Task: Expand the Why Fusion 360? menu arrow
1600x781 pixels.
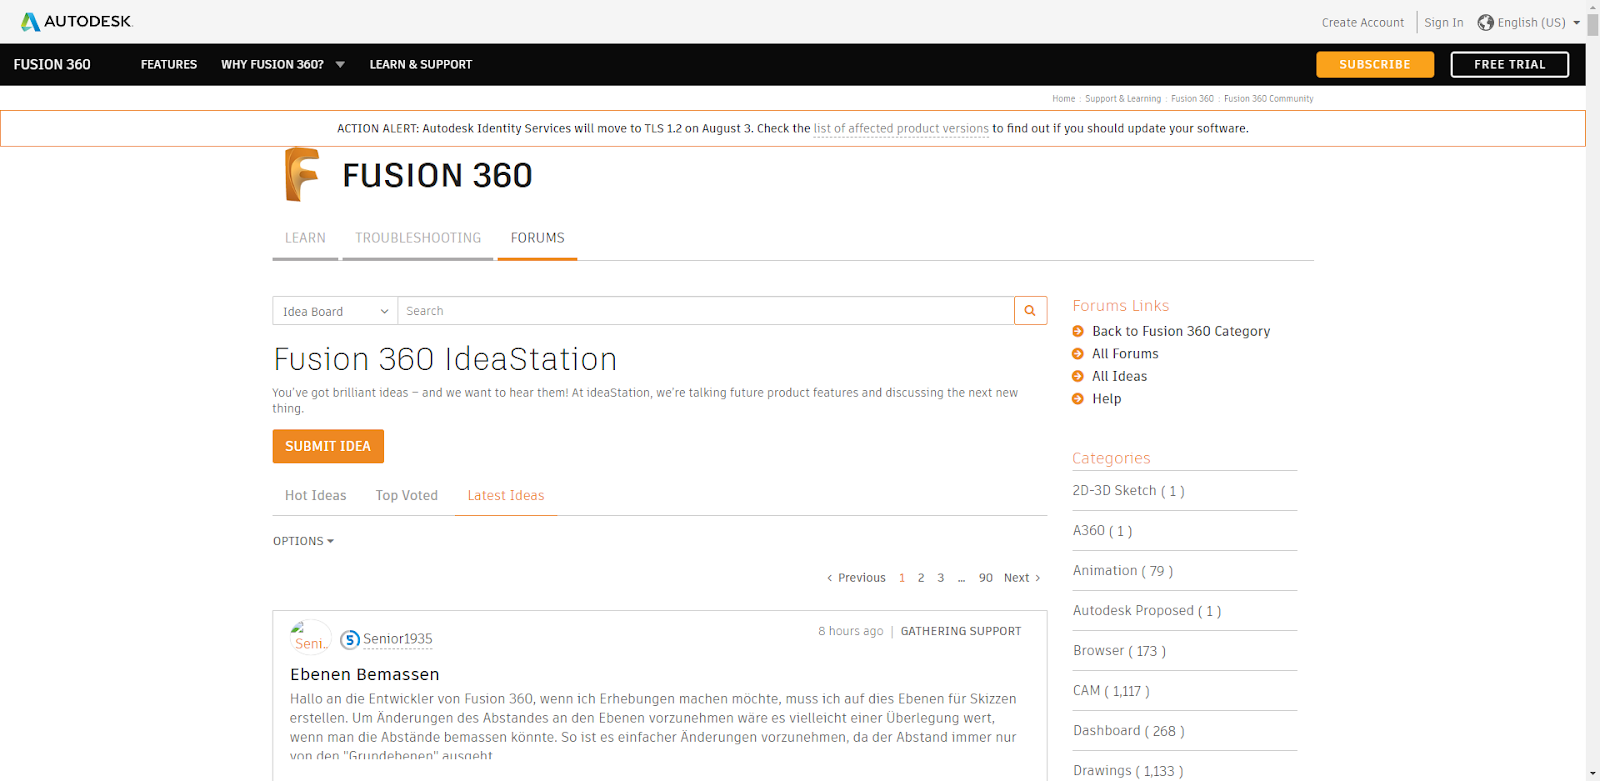Action: click(x=340, y=65)
